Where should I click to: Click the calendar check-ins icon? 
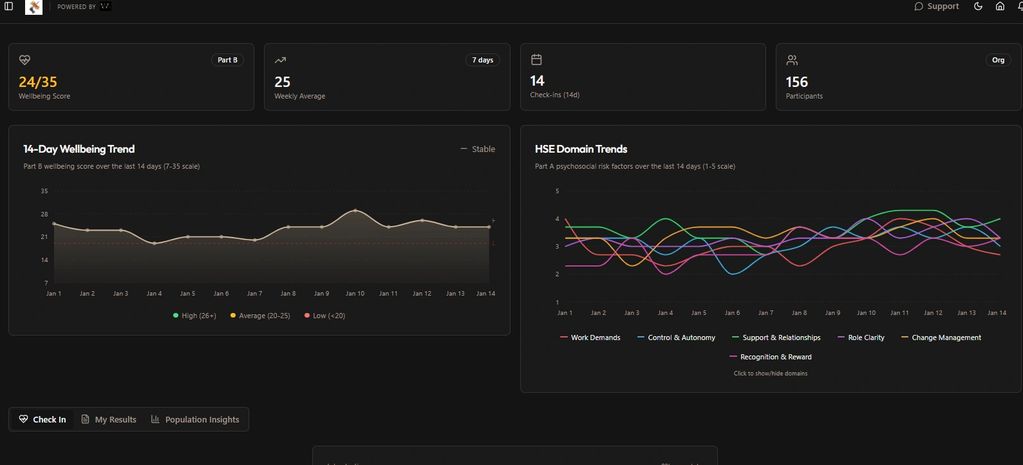(536, 60)
